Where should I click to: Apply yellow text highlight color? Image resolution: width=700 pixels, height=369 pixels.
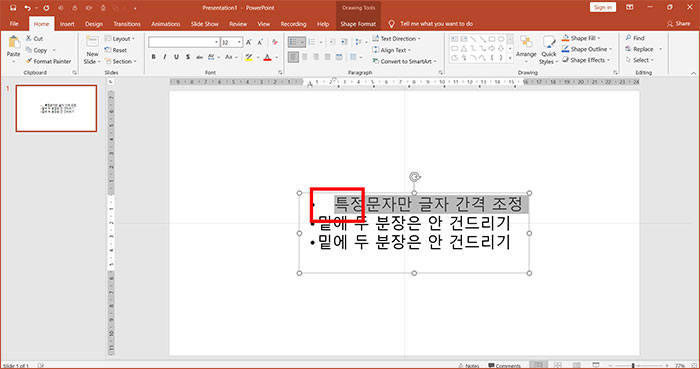click(x=249, y=57)
